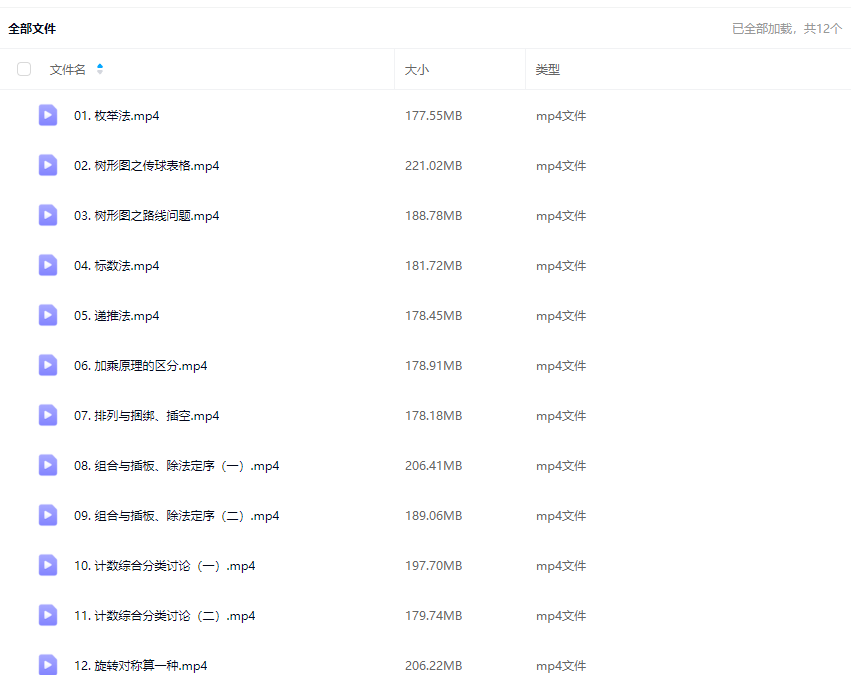
Task: Click the video icon for 04. 标数法.mp4
Action: pyautogui.click(x=48, y=265)
